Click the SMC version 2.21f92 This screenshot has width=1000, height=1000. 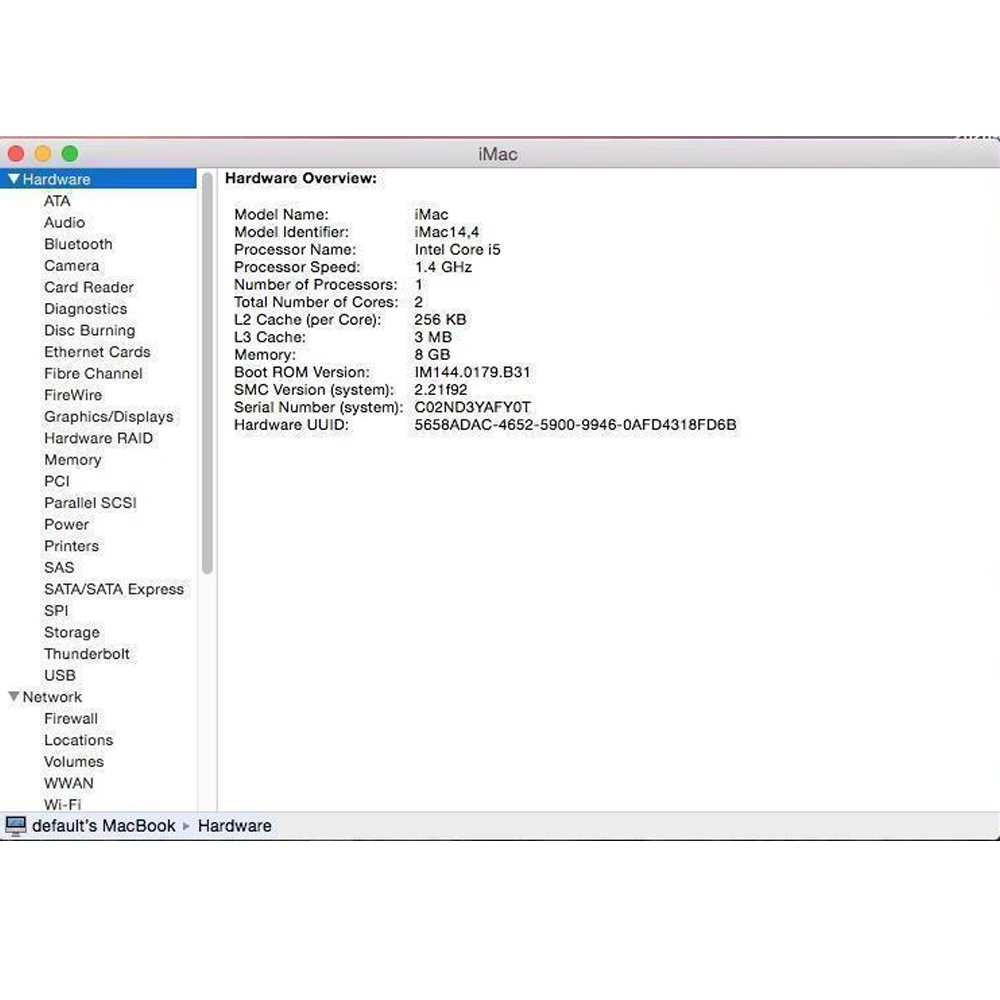coord(441,390)
